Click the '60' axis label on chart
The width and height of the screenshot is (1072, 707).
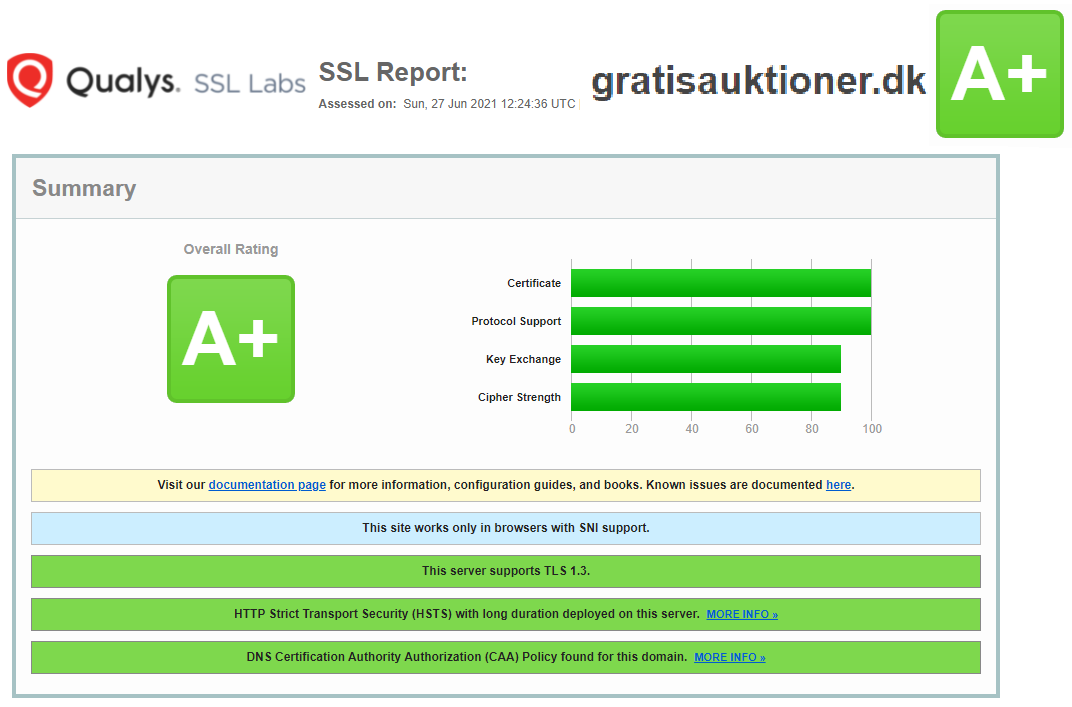click(x=752, y=429)
